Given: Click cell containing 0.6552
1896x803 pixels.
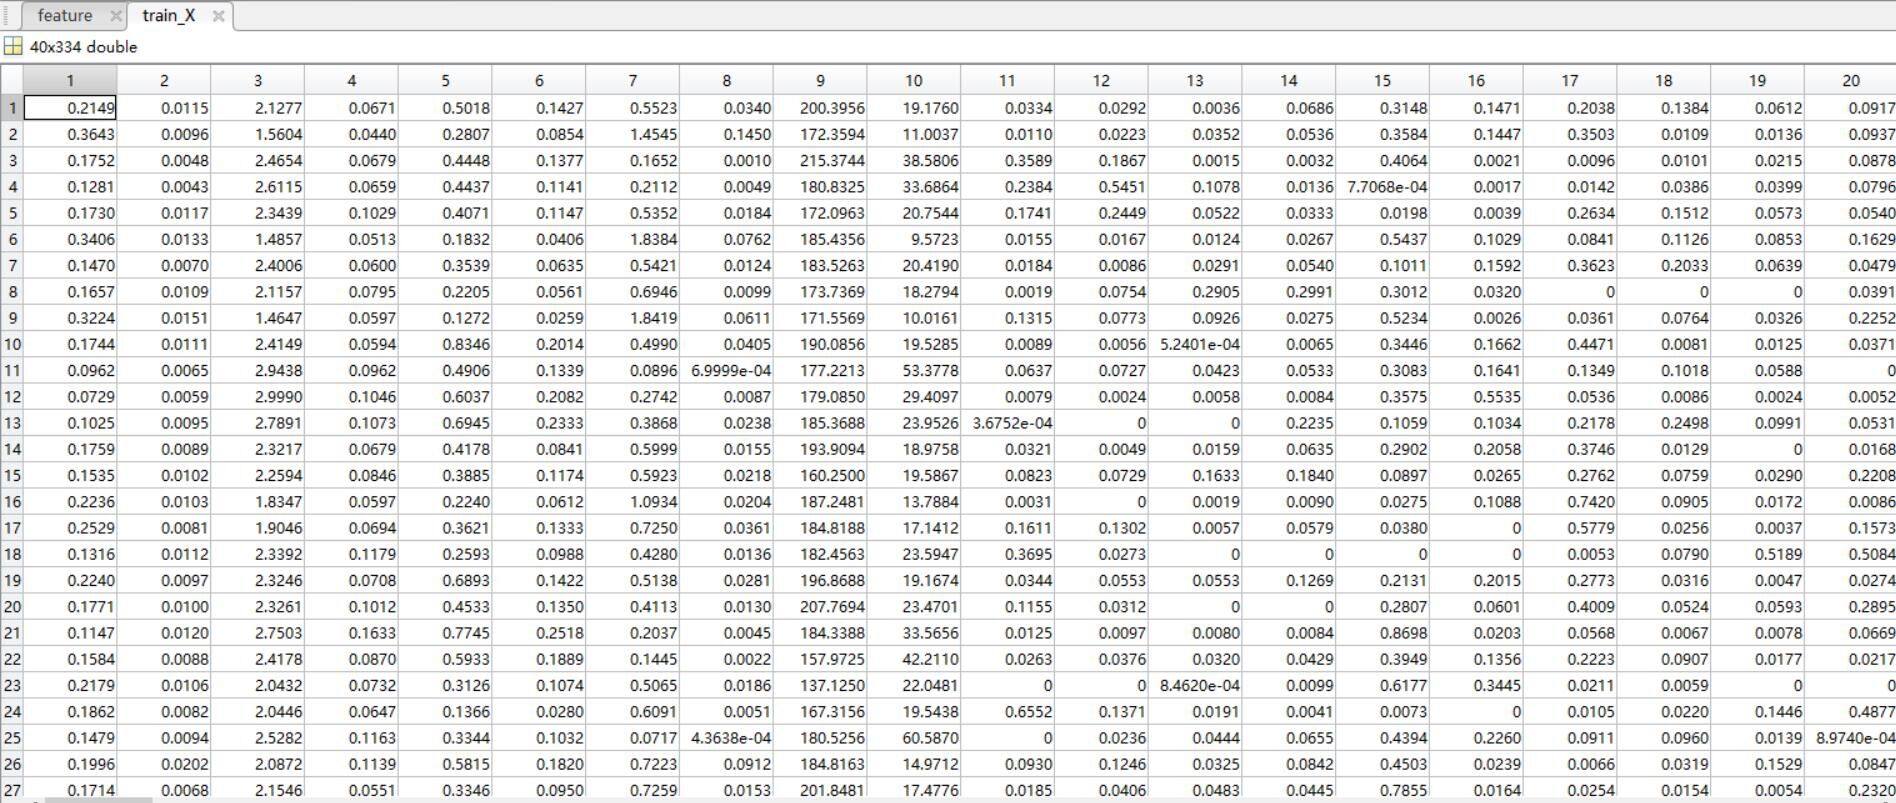Looking at the screenshot, I should point(1007,712).
